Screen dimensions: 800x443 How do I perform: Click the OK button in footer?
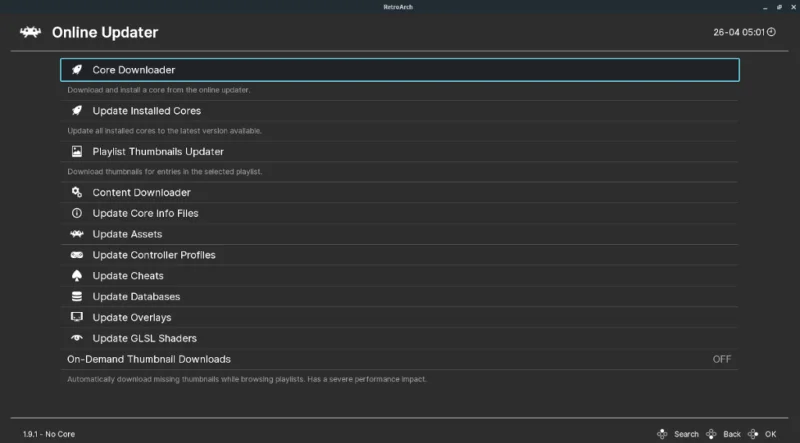[x=770, y=434]
